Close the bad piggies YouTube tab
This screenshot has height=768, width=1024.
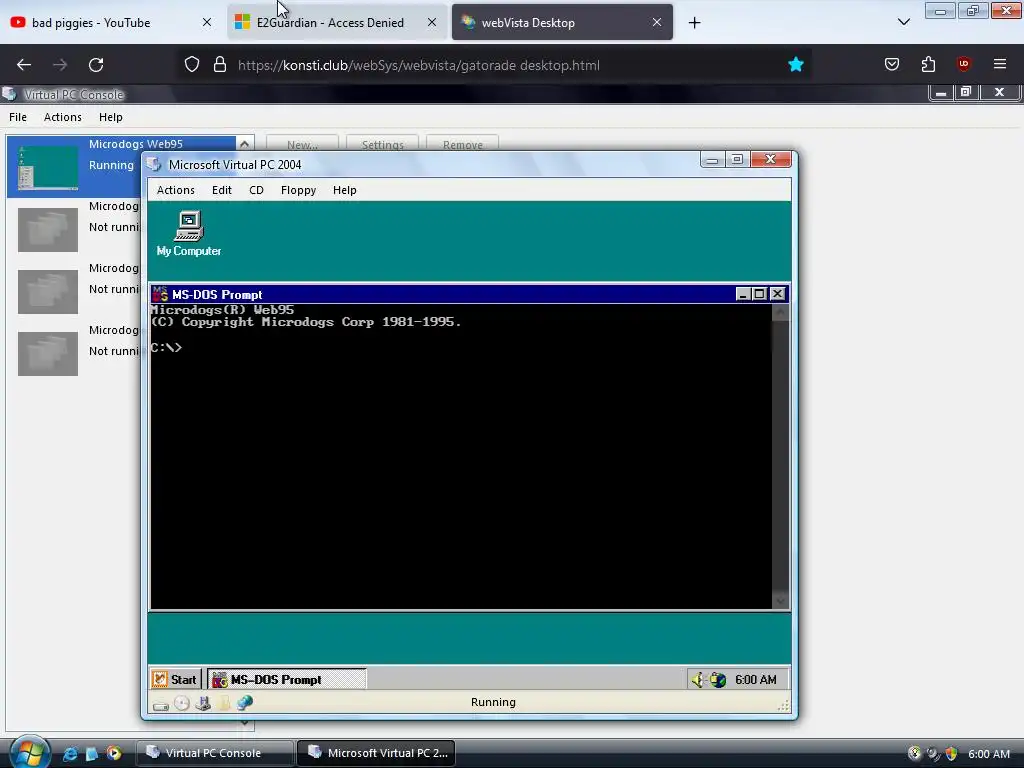206,22
